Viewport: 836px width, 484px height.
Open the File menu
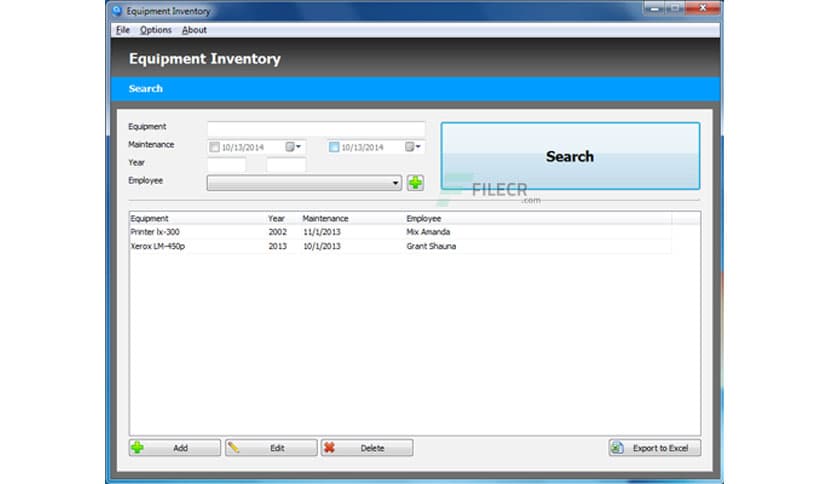pos(123,30)
